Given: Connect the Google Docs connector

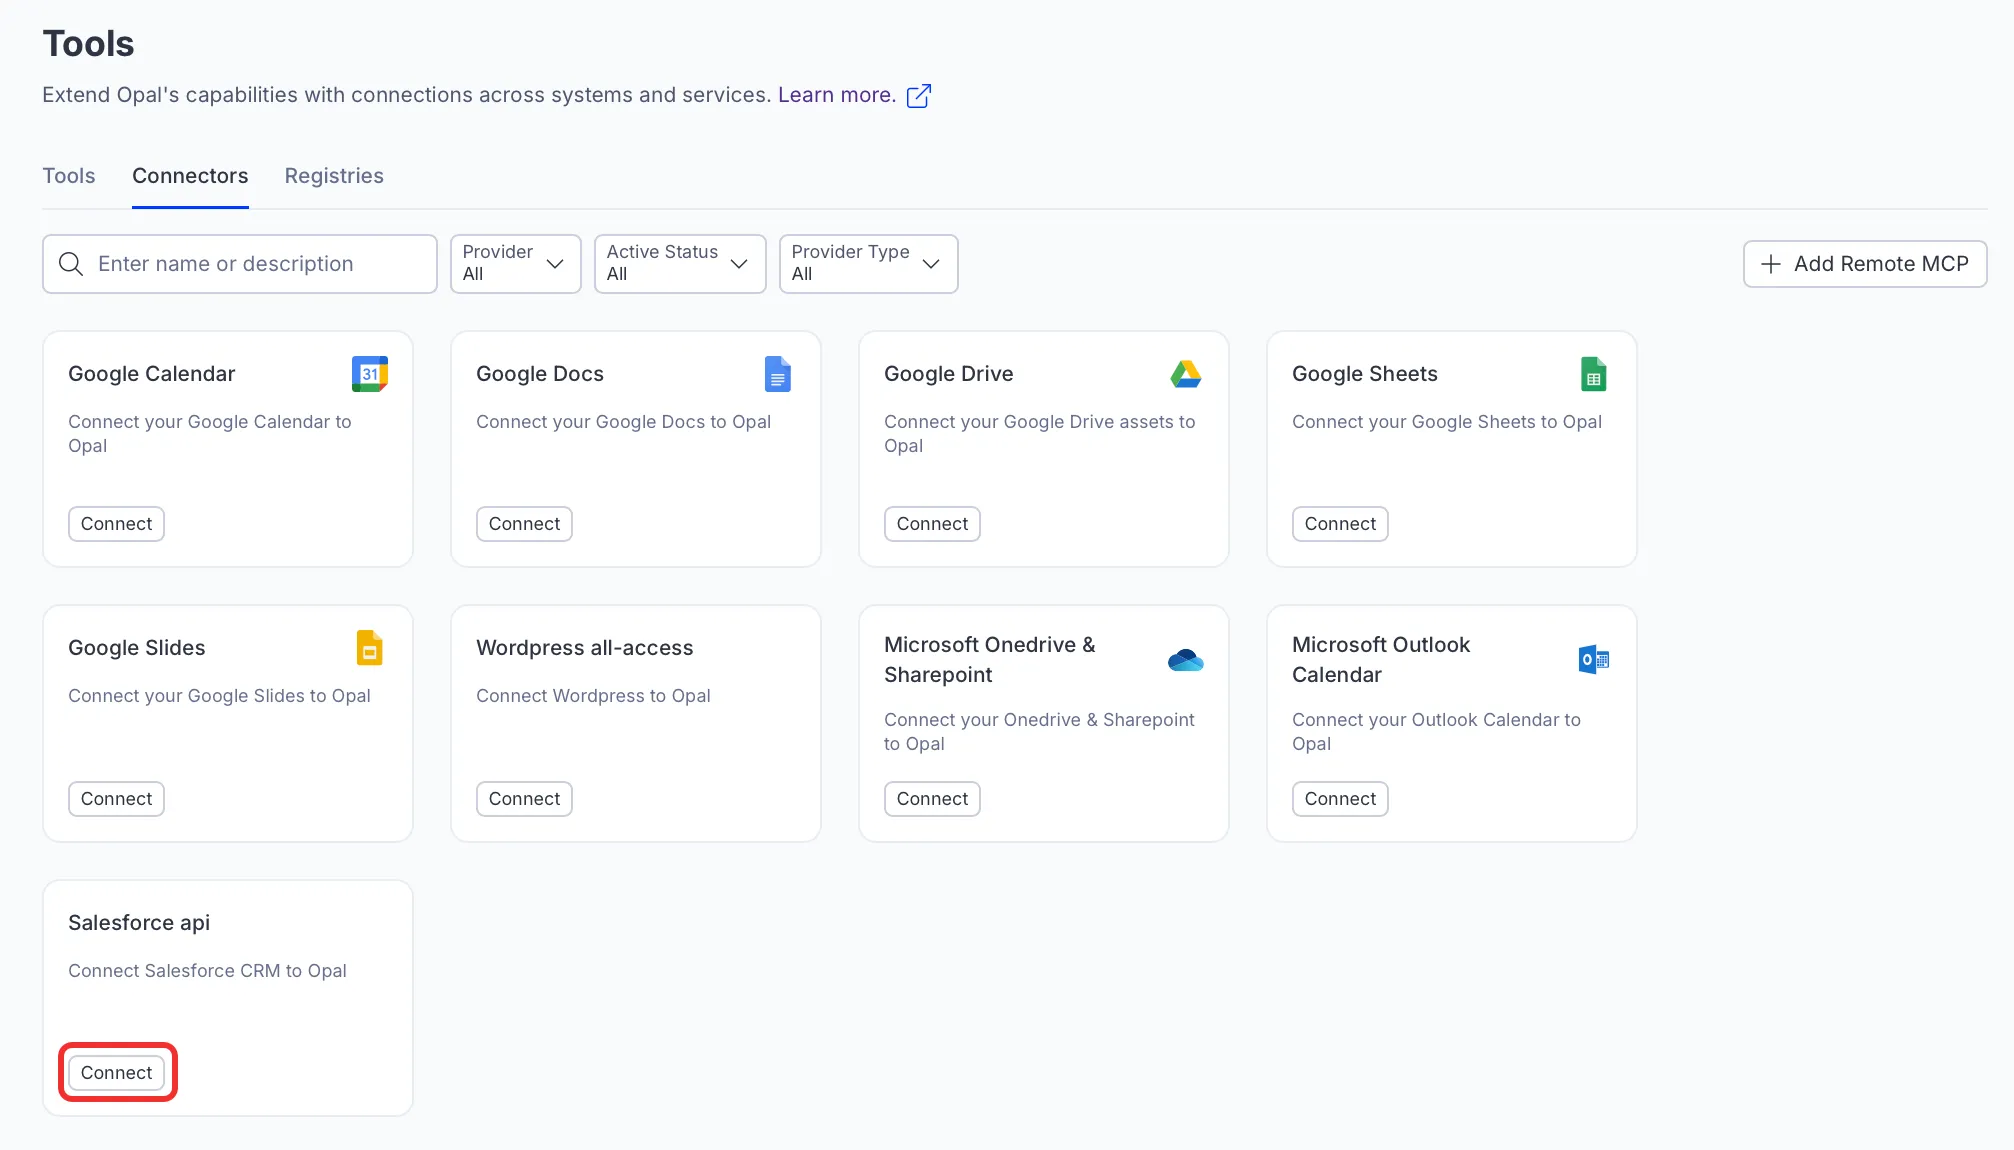Looking at the screenshot, I should (x=524, y=524).
